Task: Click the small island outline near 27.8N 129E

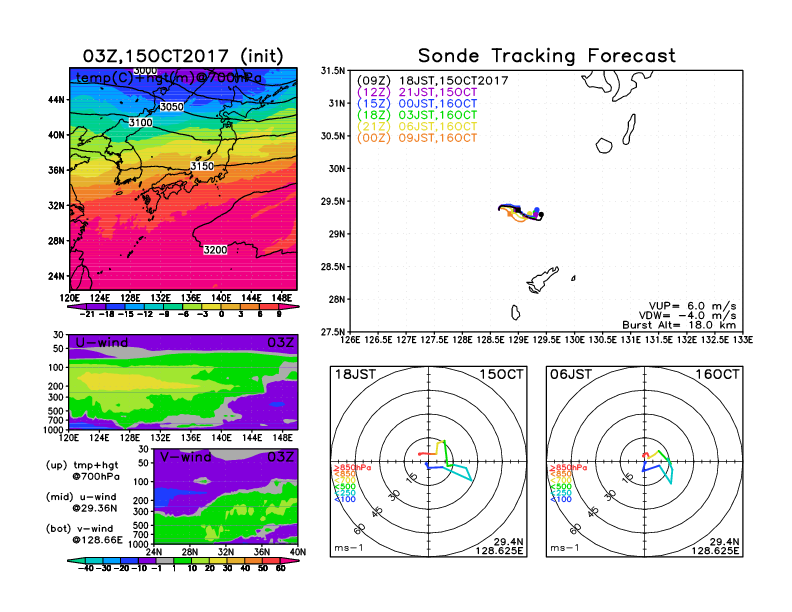Action: click(x=515, y=312)
